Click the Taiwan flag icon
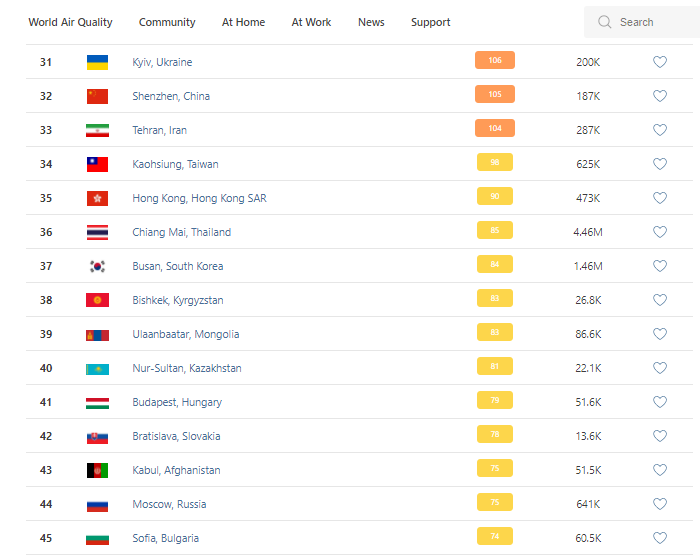 tap(97, 164)
